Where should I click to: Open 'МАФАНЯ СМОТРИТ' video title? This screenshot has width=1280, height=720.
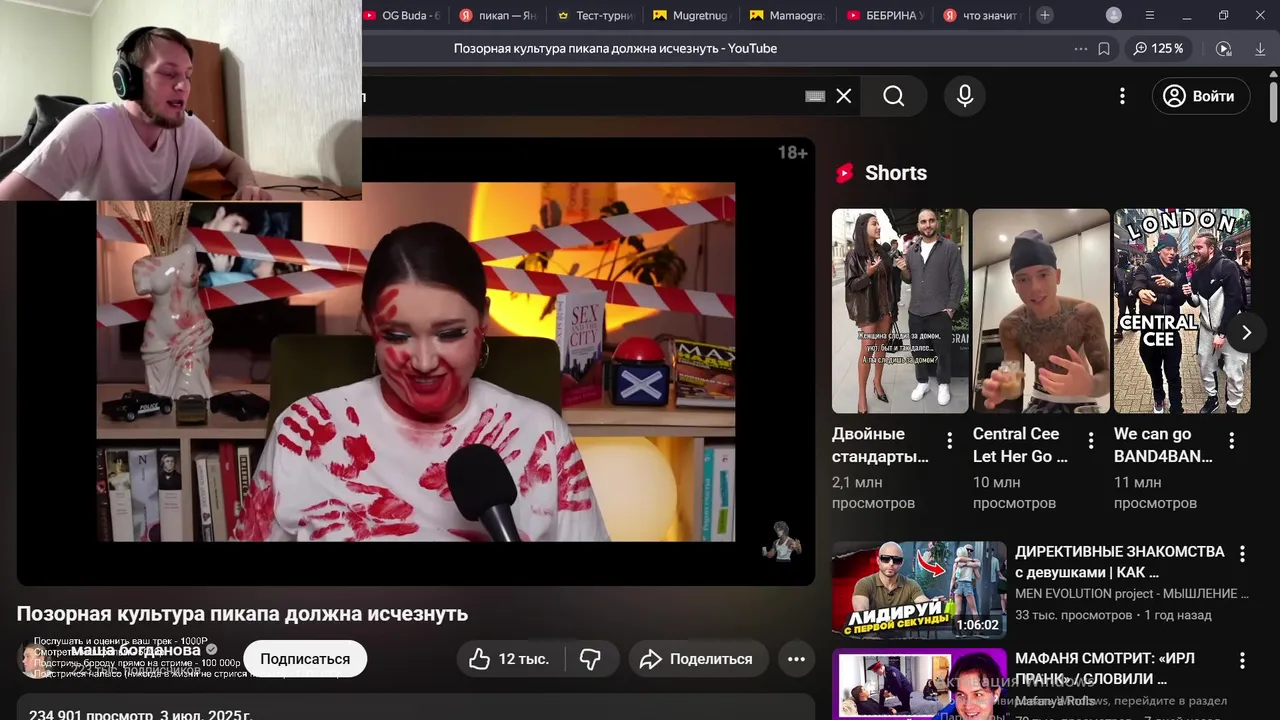(1105, 668)
